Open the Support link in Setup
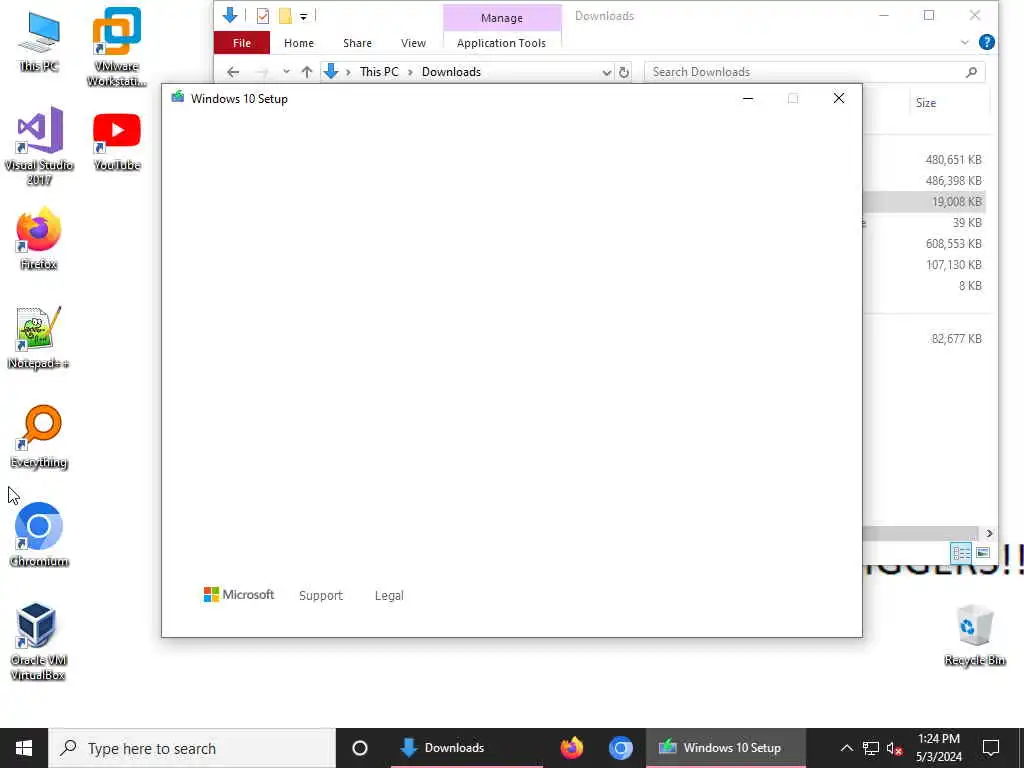Screen dimensions: 1024x768 (x=321, y=596)
